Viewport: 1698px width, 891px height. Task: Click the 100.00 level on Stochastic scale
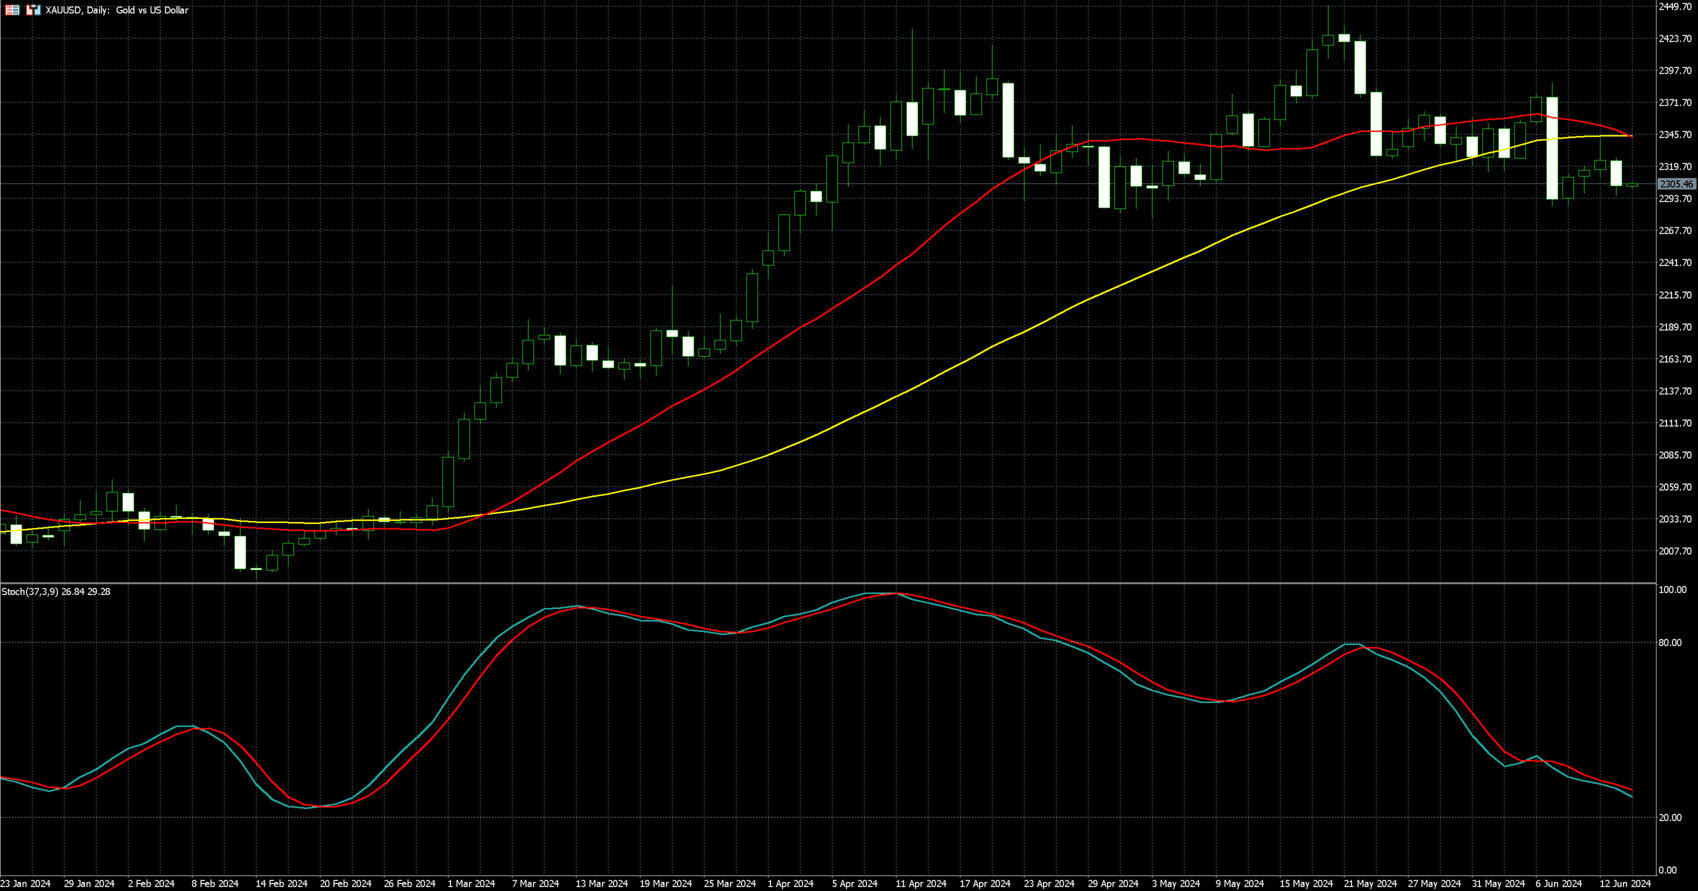click(x=1672, y=591)
